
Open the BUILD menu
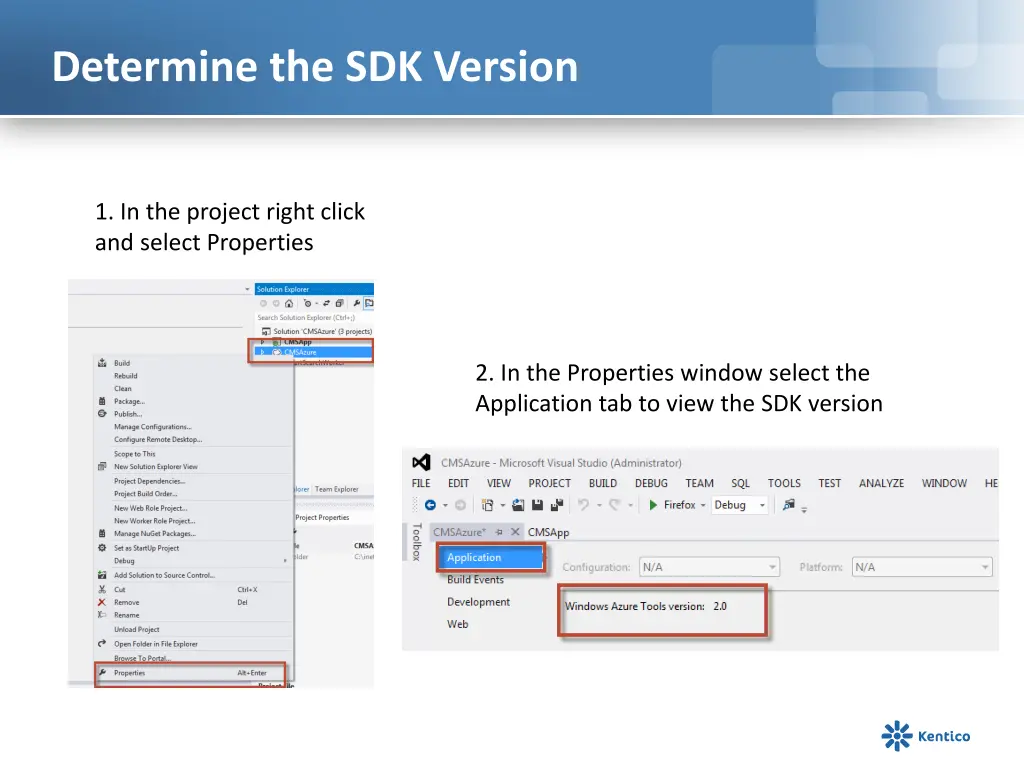[603, 483]
